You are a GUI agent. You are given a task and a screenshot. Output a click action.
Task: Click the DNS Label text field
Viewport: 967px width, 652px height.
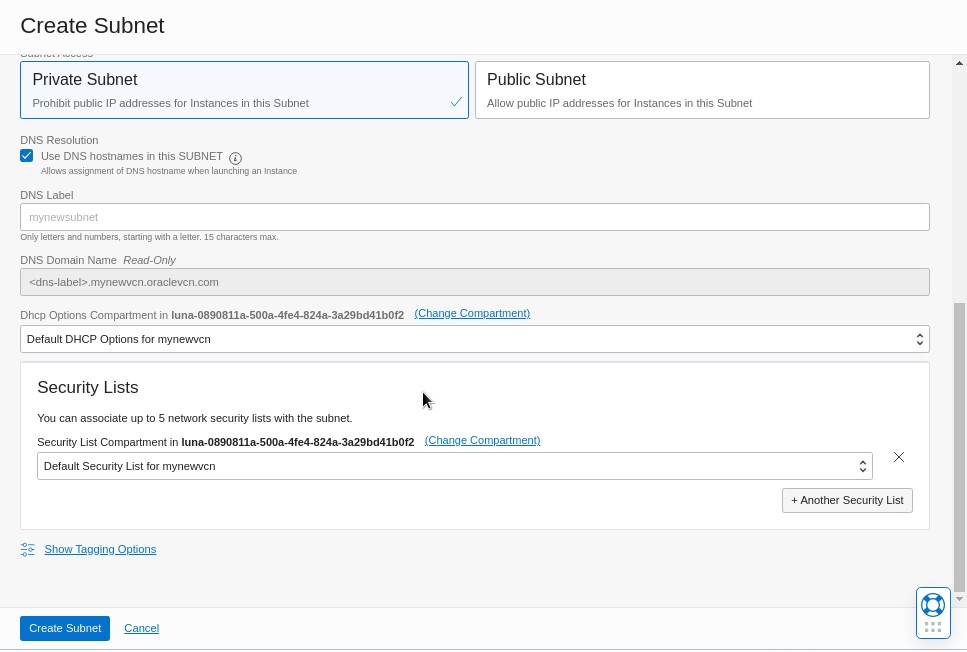(x=474, y=217)
